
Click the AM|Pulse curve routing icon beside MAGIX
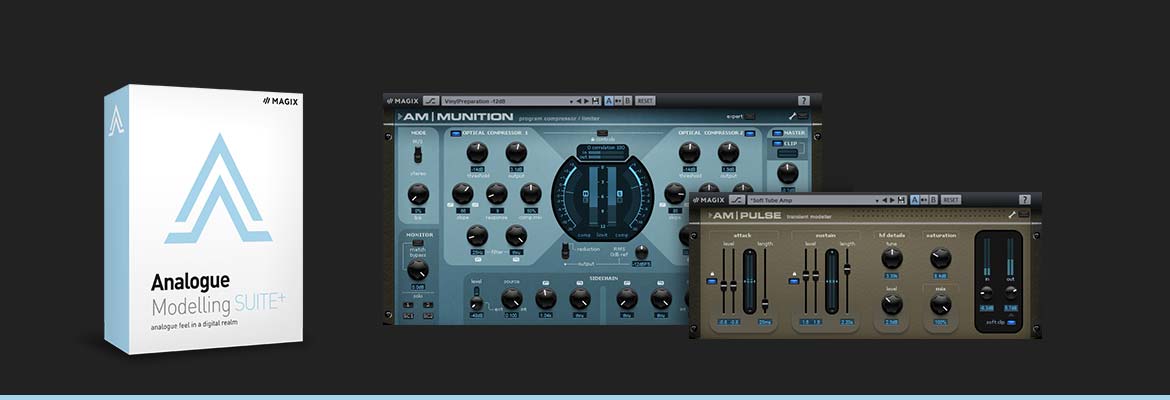click(737, 200)
